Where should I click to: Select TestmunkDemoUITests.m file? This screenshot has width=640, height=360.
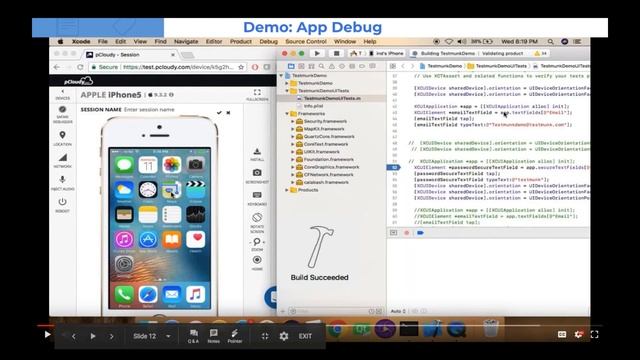332,98
